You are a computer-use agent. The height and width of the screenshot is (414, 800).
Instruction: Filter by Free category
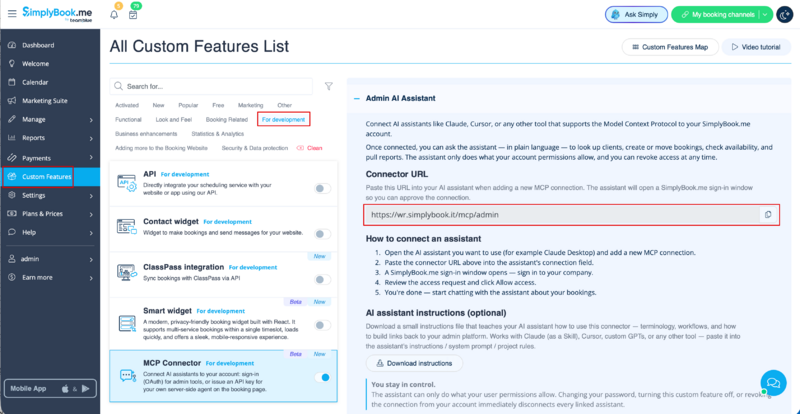tap(218, 105)
